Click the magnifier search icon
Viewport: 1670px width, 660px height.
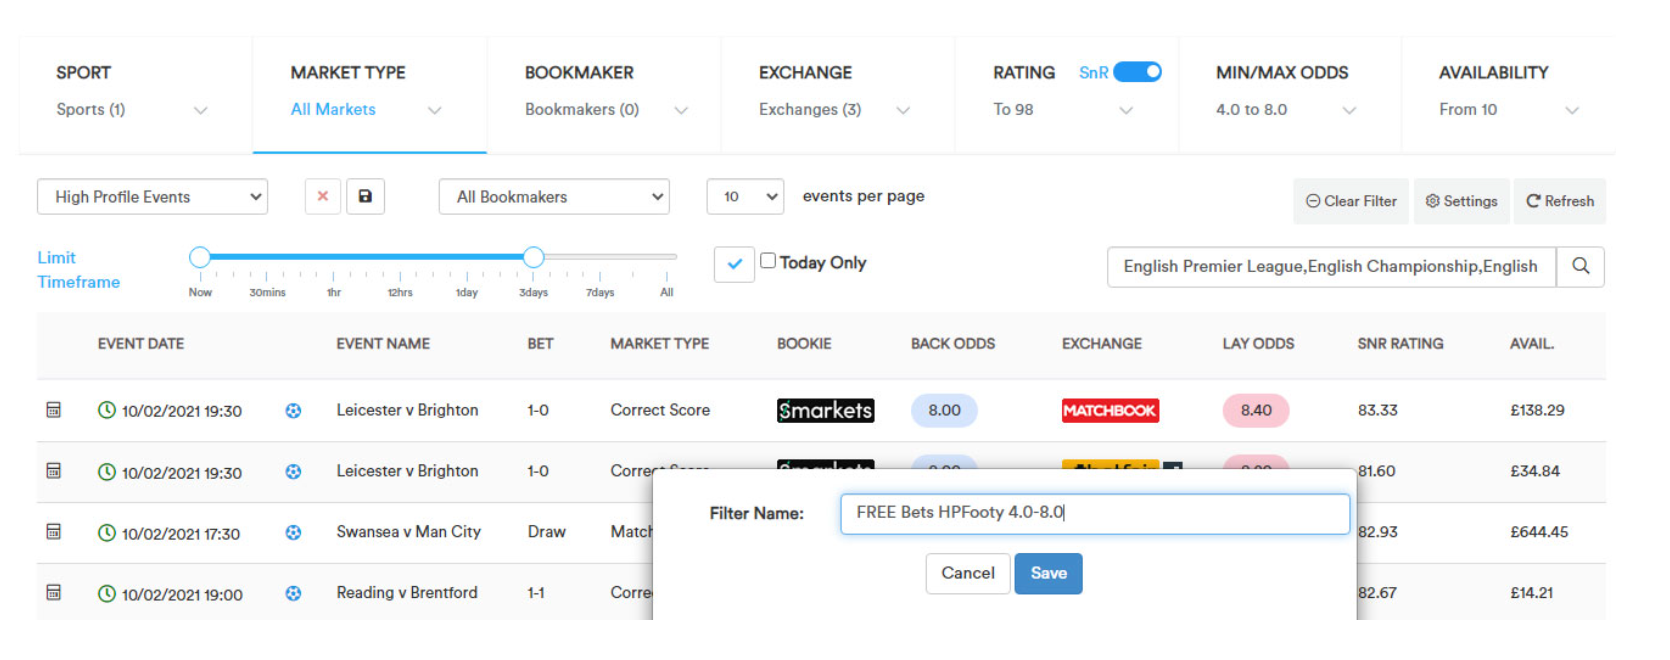tap(1581, 266)
